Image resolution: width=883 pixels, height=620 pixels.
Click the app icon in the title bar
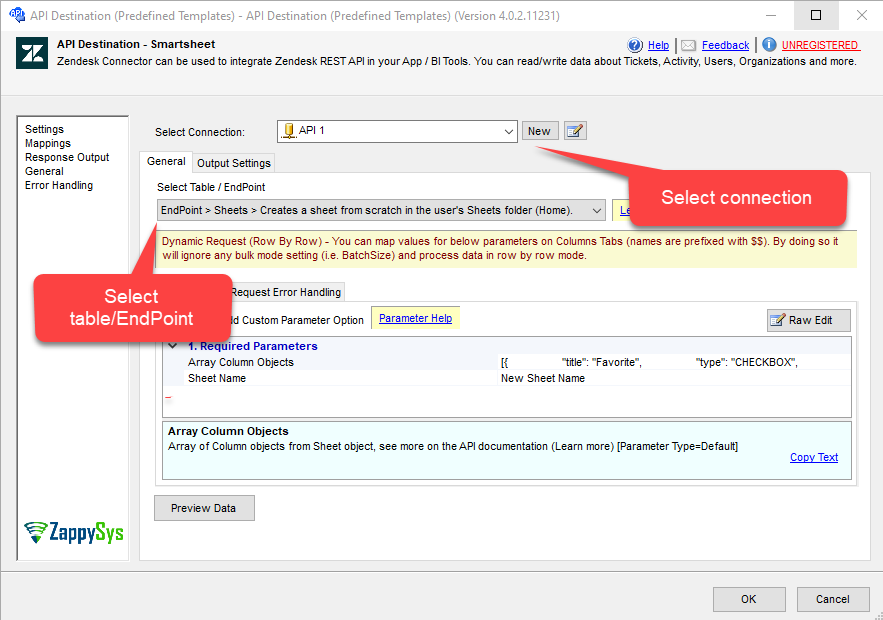pos(16,15)
